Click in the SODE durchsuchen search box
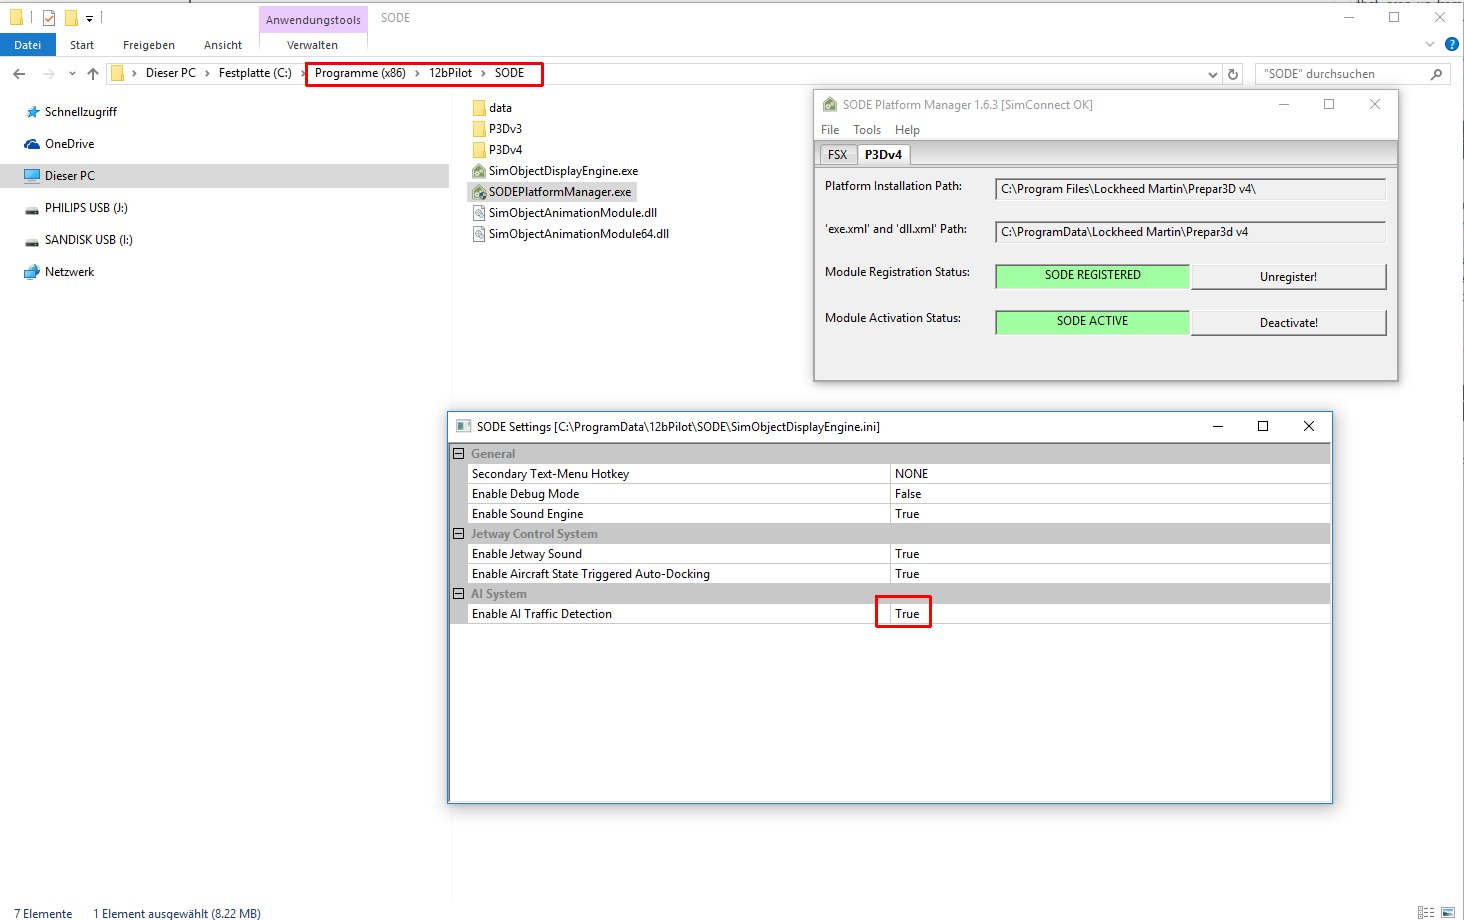Screen dimensions: 1464x920 click(x=1340, y=74)
